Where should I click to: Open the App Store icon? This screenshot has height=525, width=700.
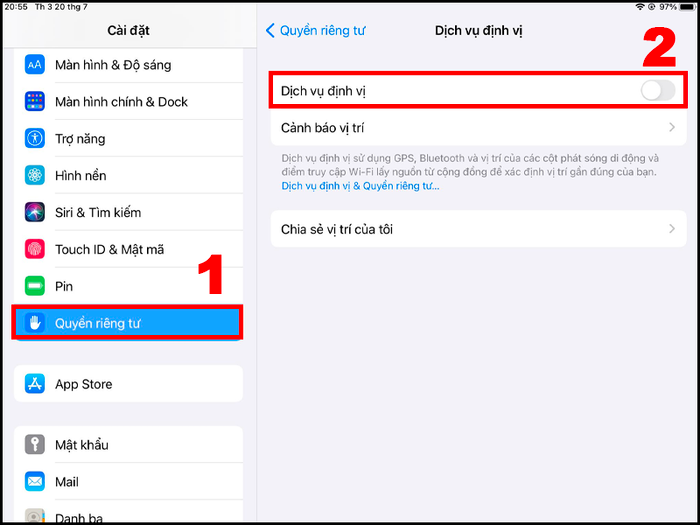[35, 384]
